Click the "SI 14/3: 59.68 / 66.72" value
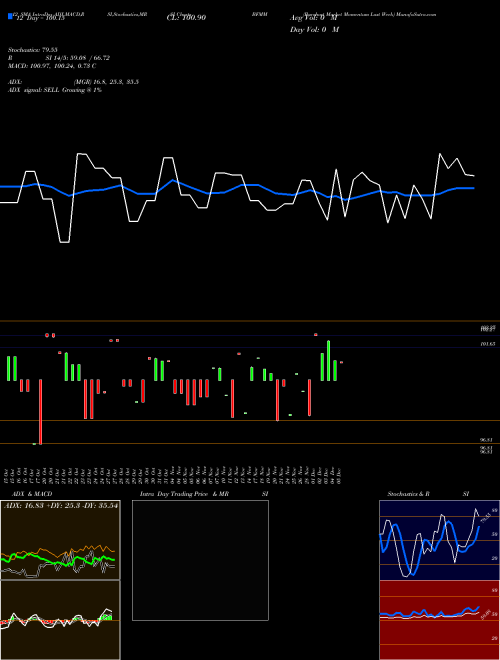The height and width of the screenshot is (660, 500). tap(78, 58)
